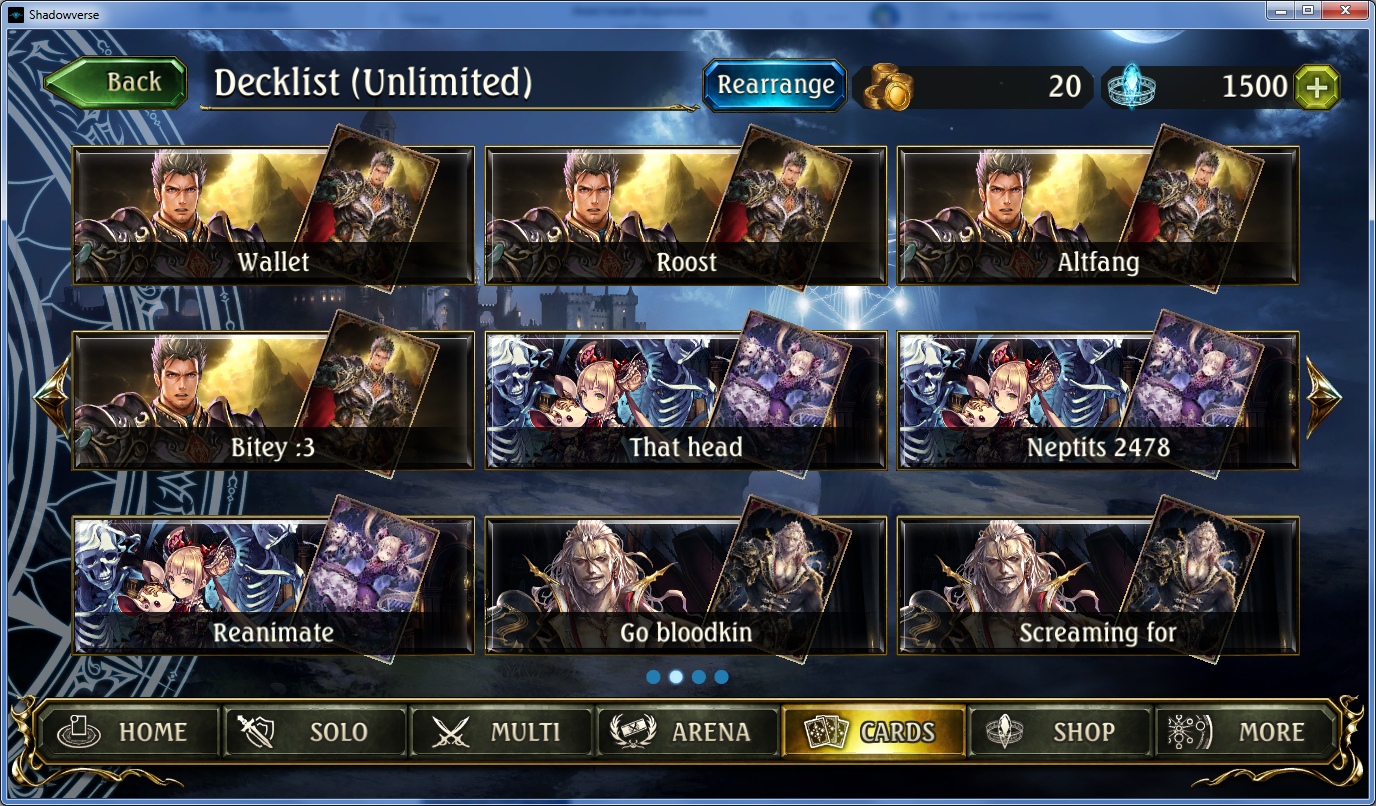Click the green plus icon to add crystals
Image resolution: width=1376 pixels, height=806 pixels.
(1318, 87)
